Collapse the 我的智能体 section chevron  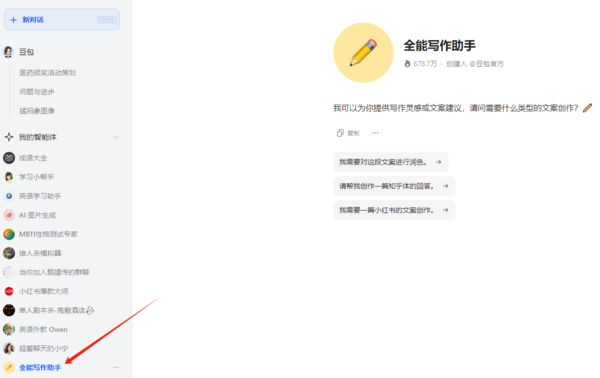pyautogui.click(x=116, y=137)
